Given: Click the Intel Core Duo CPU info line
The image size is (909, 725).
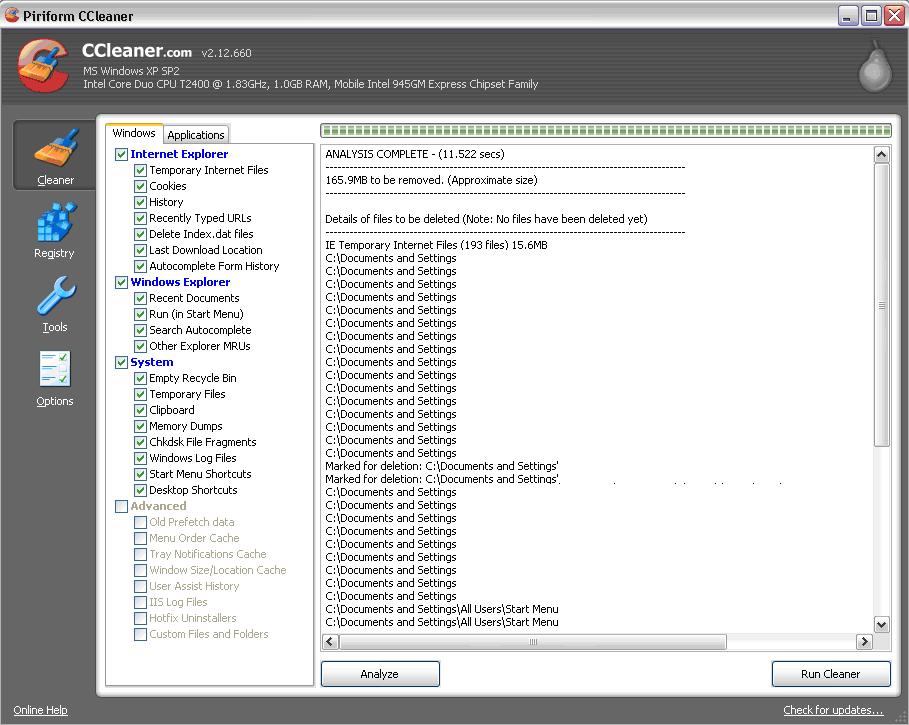Looking at the screenshot, I should tap(310, 84).
